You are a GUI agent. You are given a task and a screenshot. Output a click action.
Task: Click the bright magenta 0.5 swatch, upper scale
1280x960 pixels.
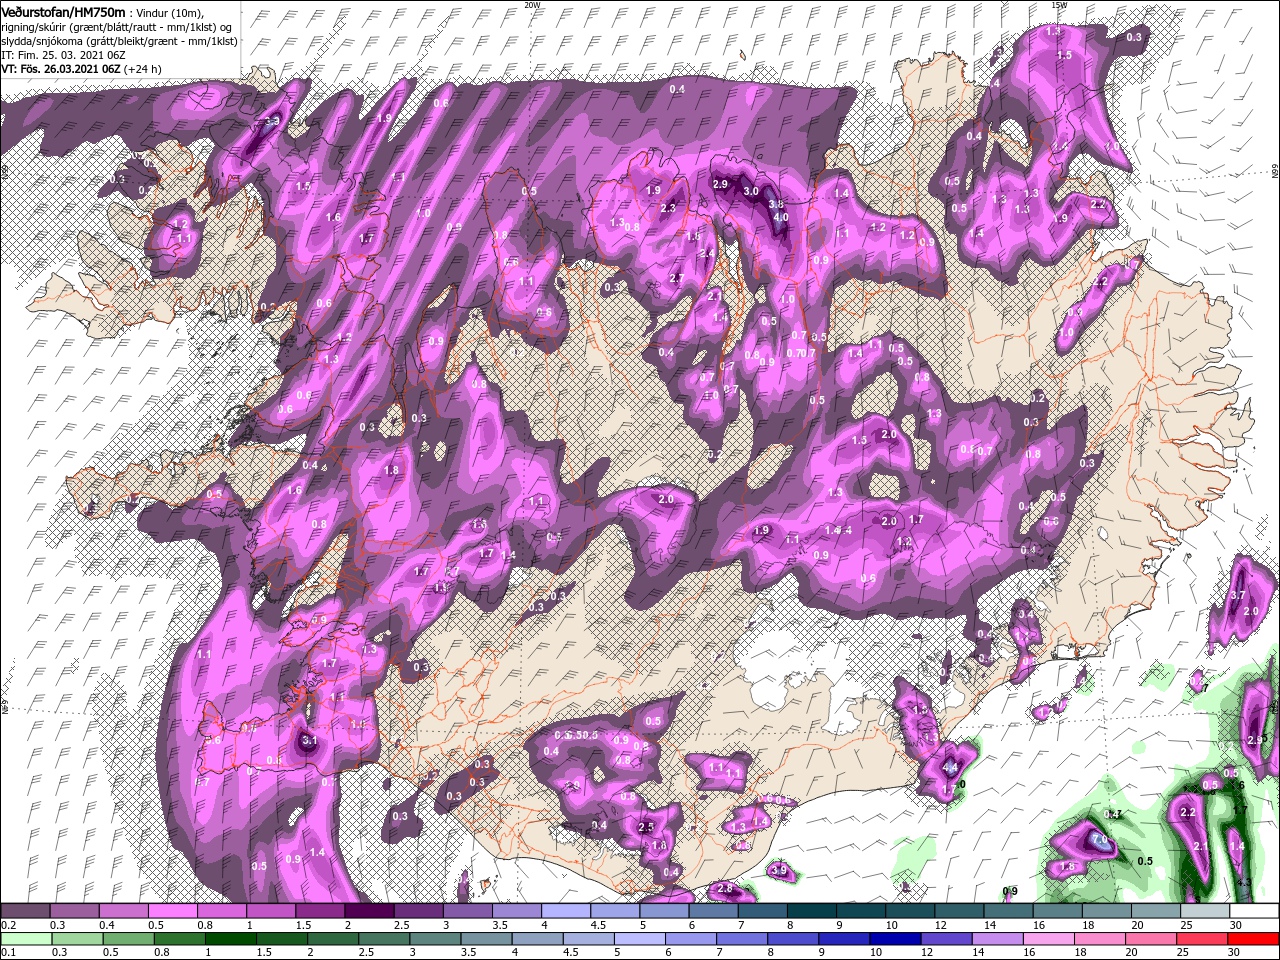(172, 911)
